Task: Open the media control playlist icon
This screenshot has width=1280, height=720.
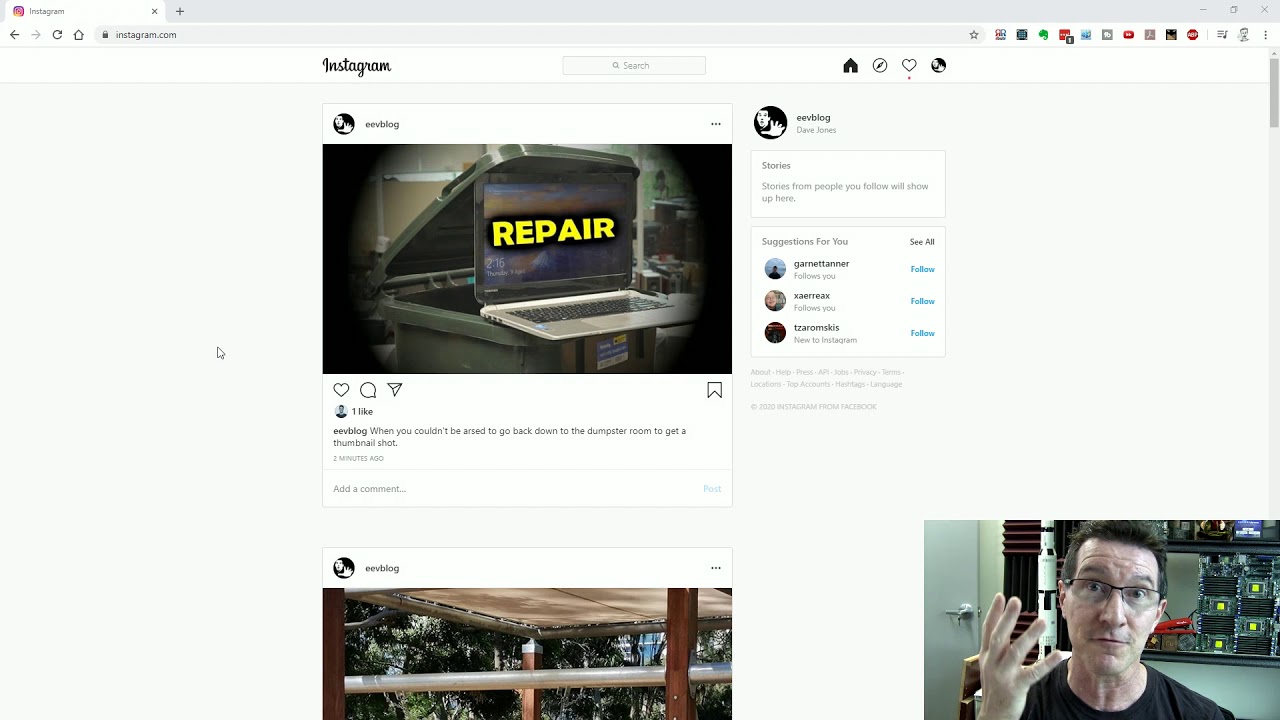Action: click(x=1222, y=34)
